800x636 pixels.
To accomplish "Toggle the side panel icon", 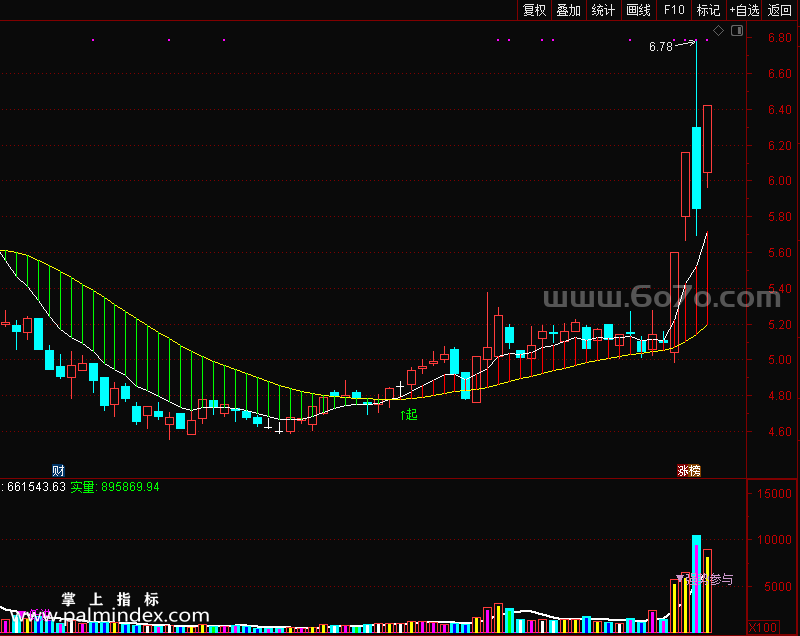I will coord(737,31).
